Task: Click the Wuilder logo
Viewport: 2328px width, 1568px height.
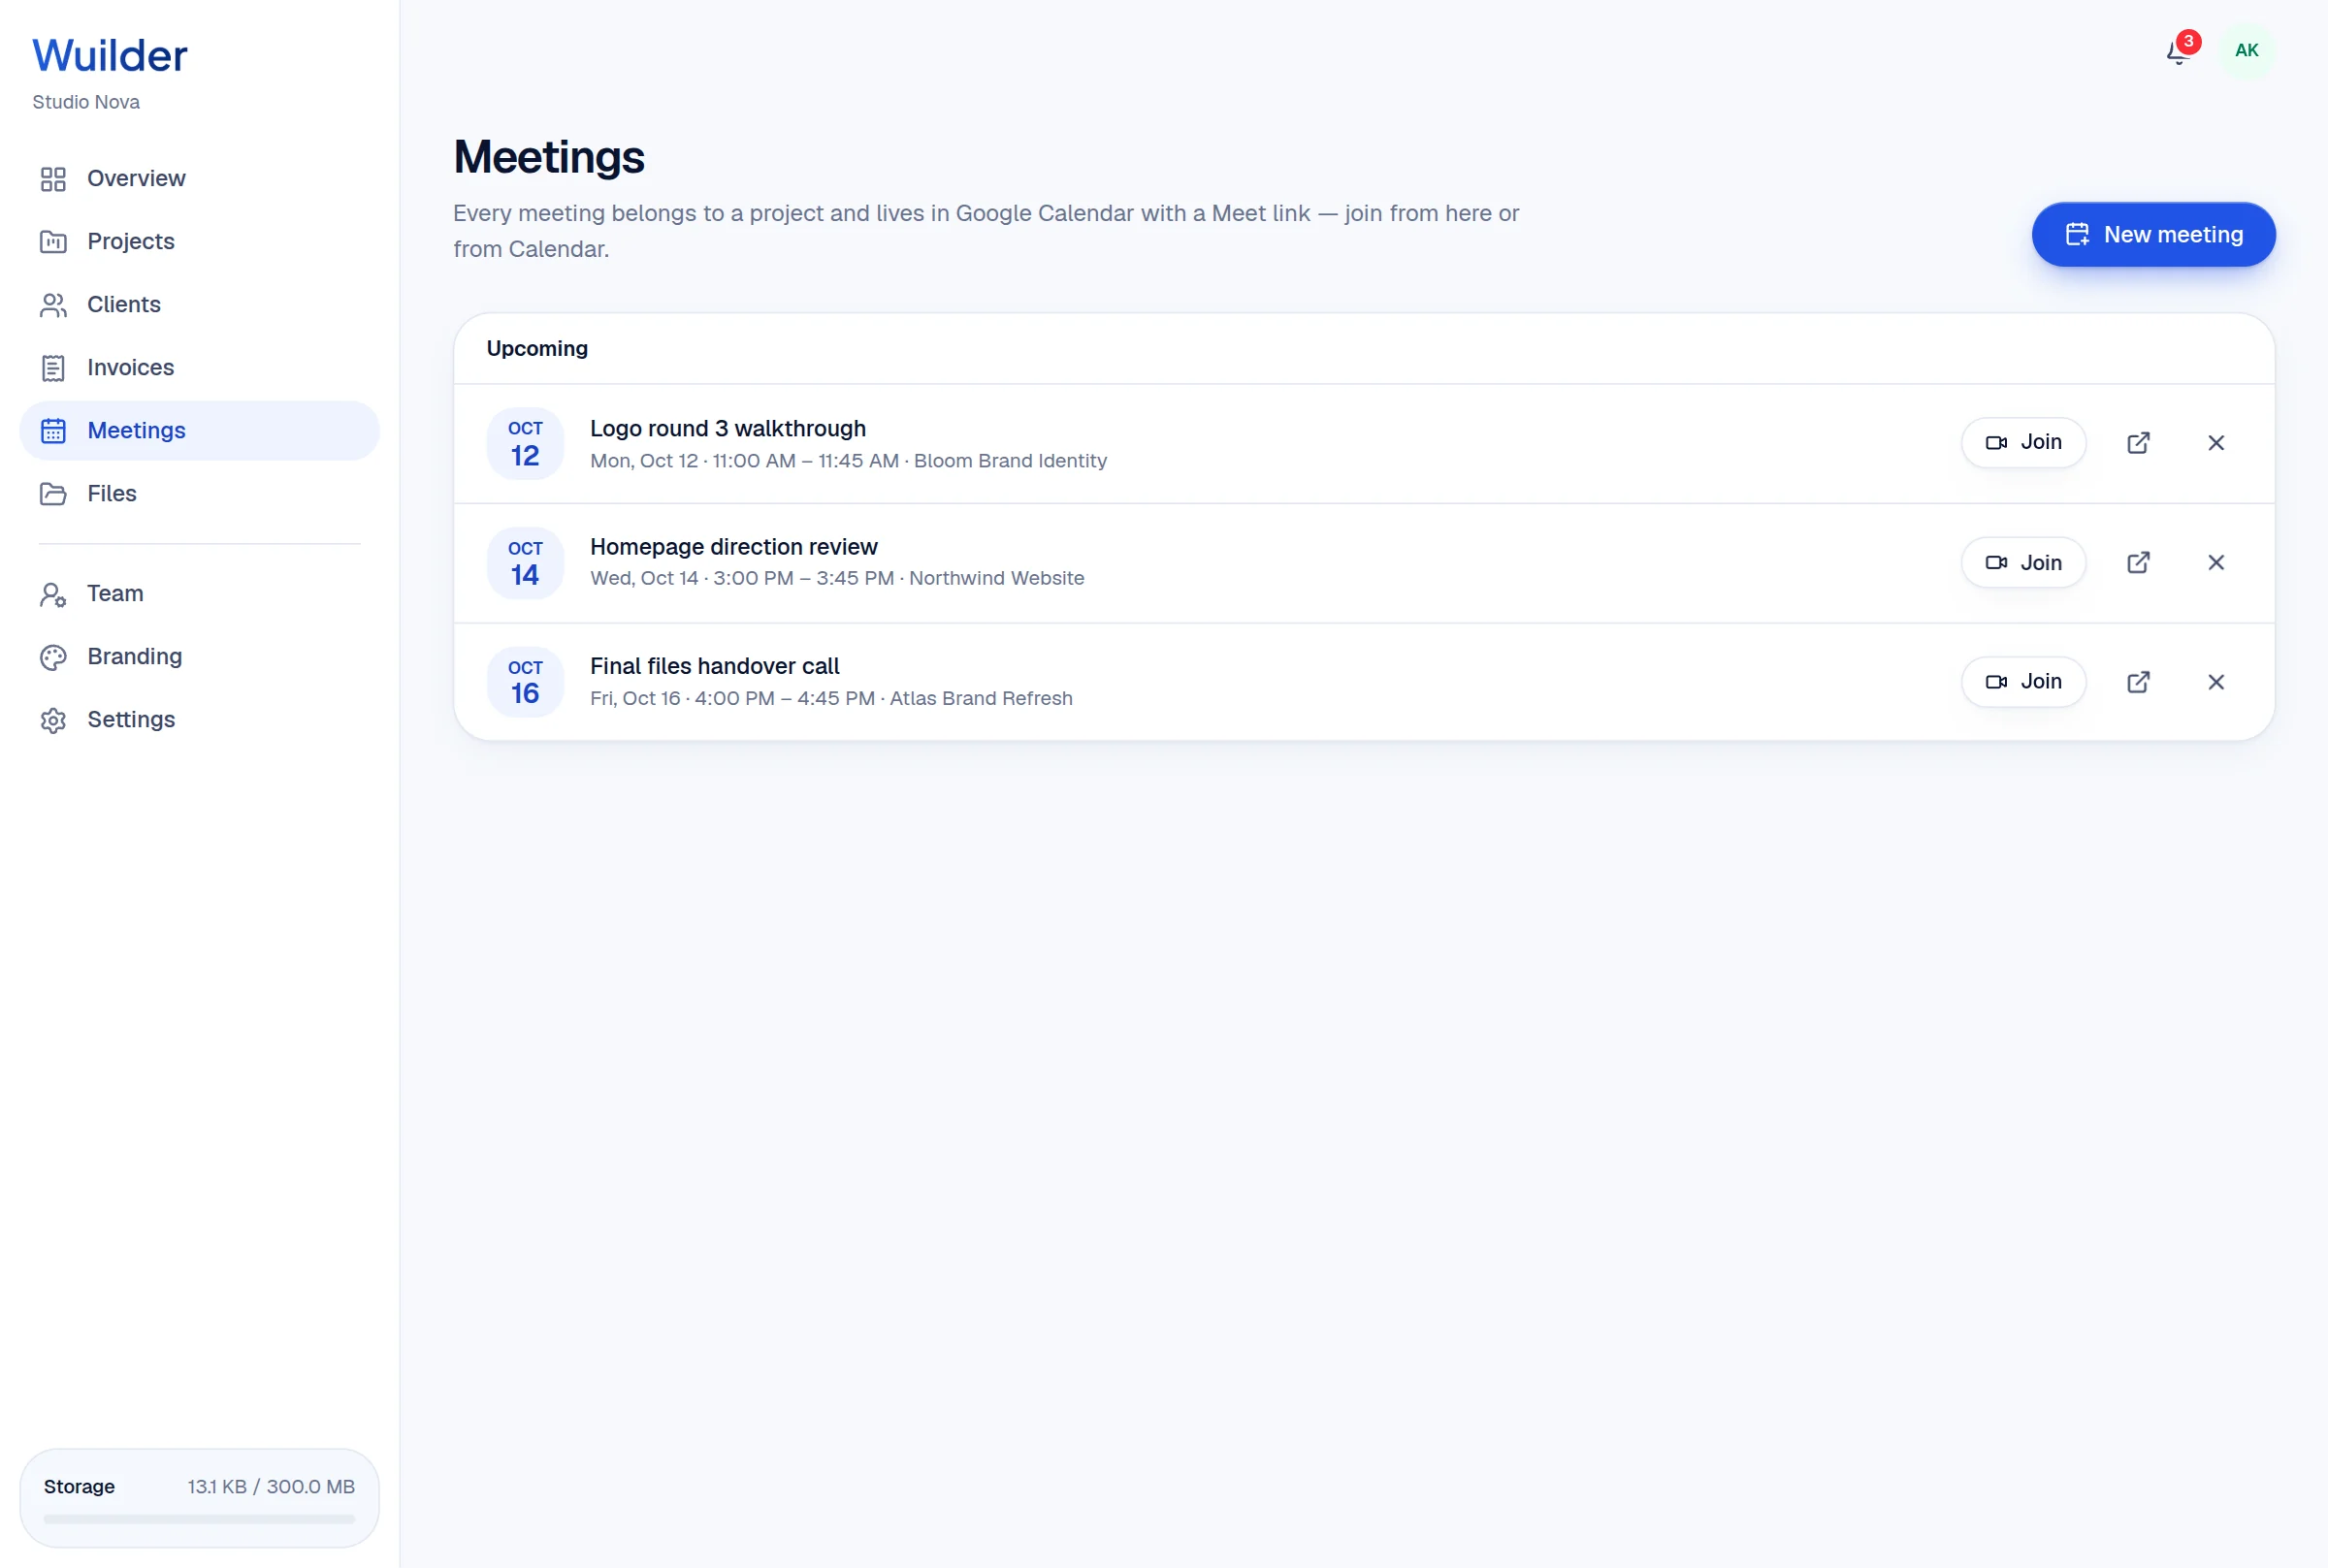Action: pyautogui.click(x=110, y=55)
